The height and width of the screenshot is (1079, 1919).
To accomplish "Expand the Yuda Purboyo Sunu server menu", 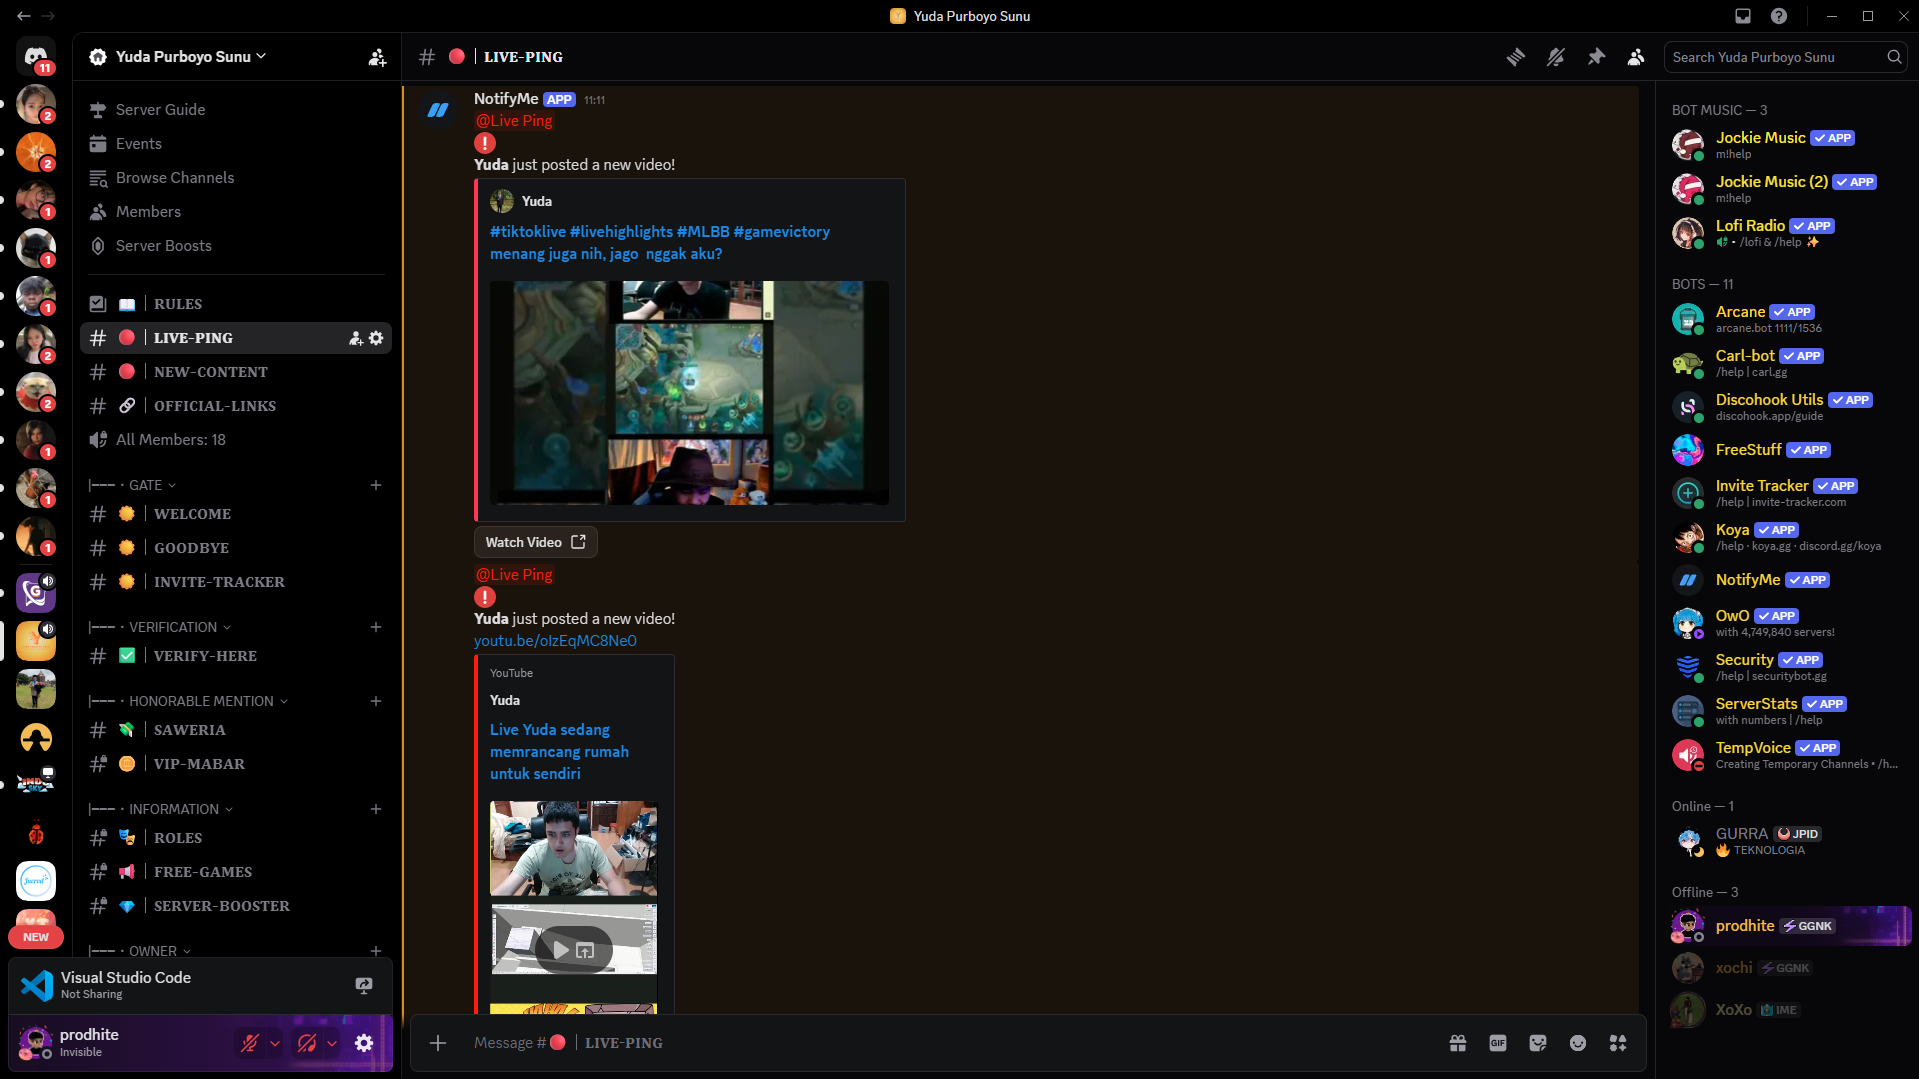I will (x=191, y=57).
